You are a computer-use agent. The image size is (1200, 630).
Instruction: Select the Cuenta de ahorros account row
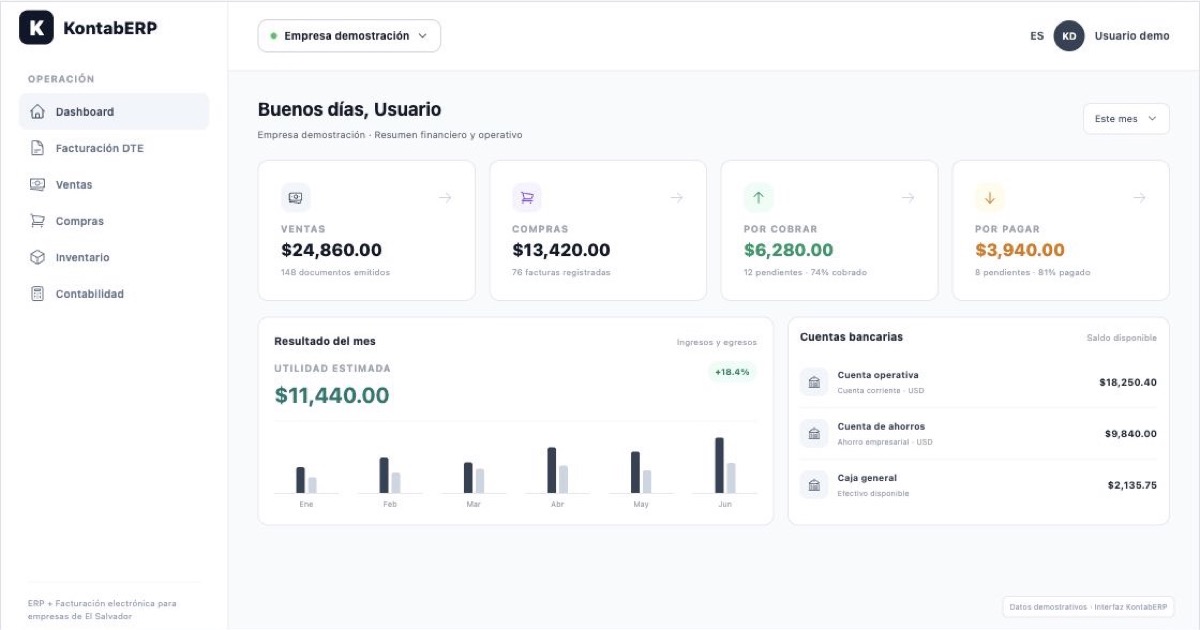[x=978, y=433]
